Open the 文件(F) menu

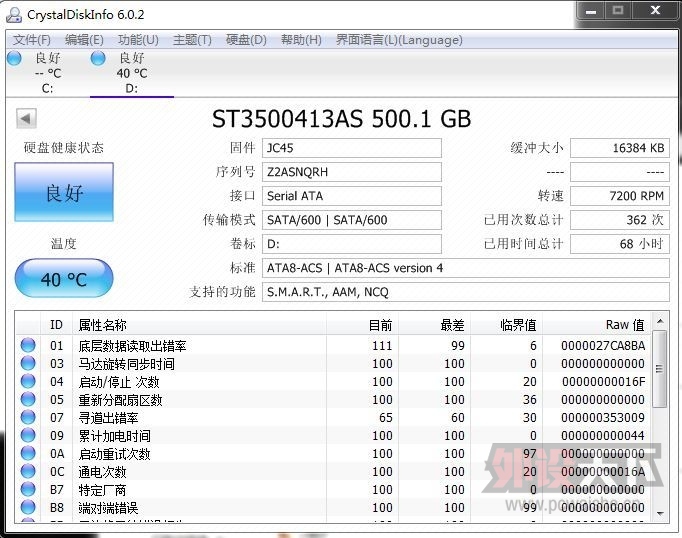32,40
